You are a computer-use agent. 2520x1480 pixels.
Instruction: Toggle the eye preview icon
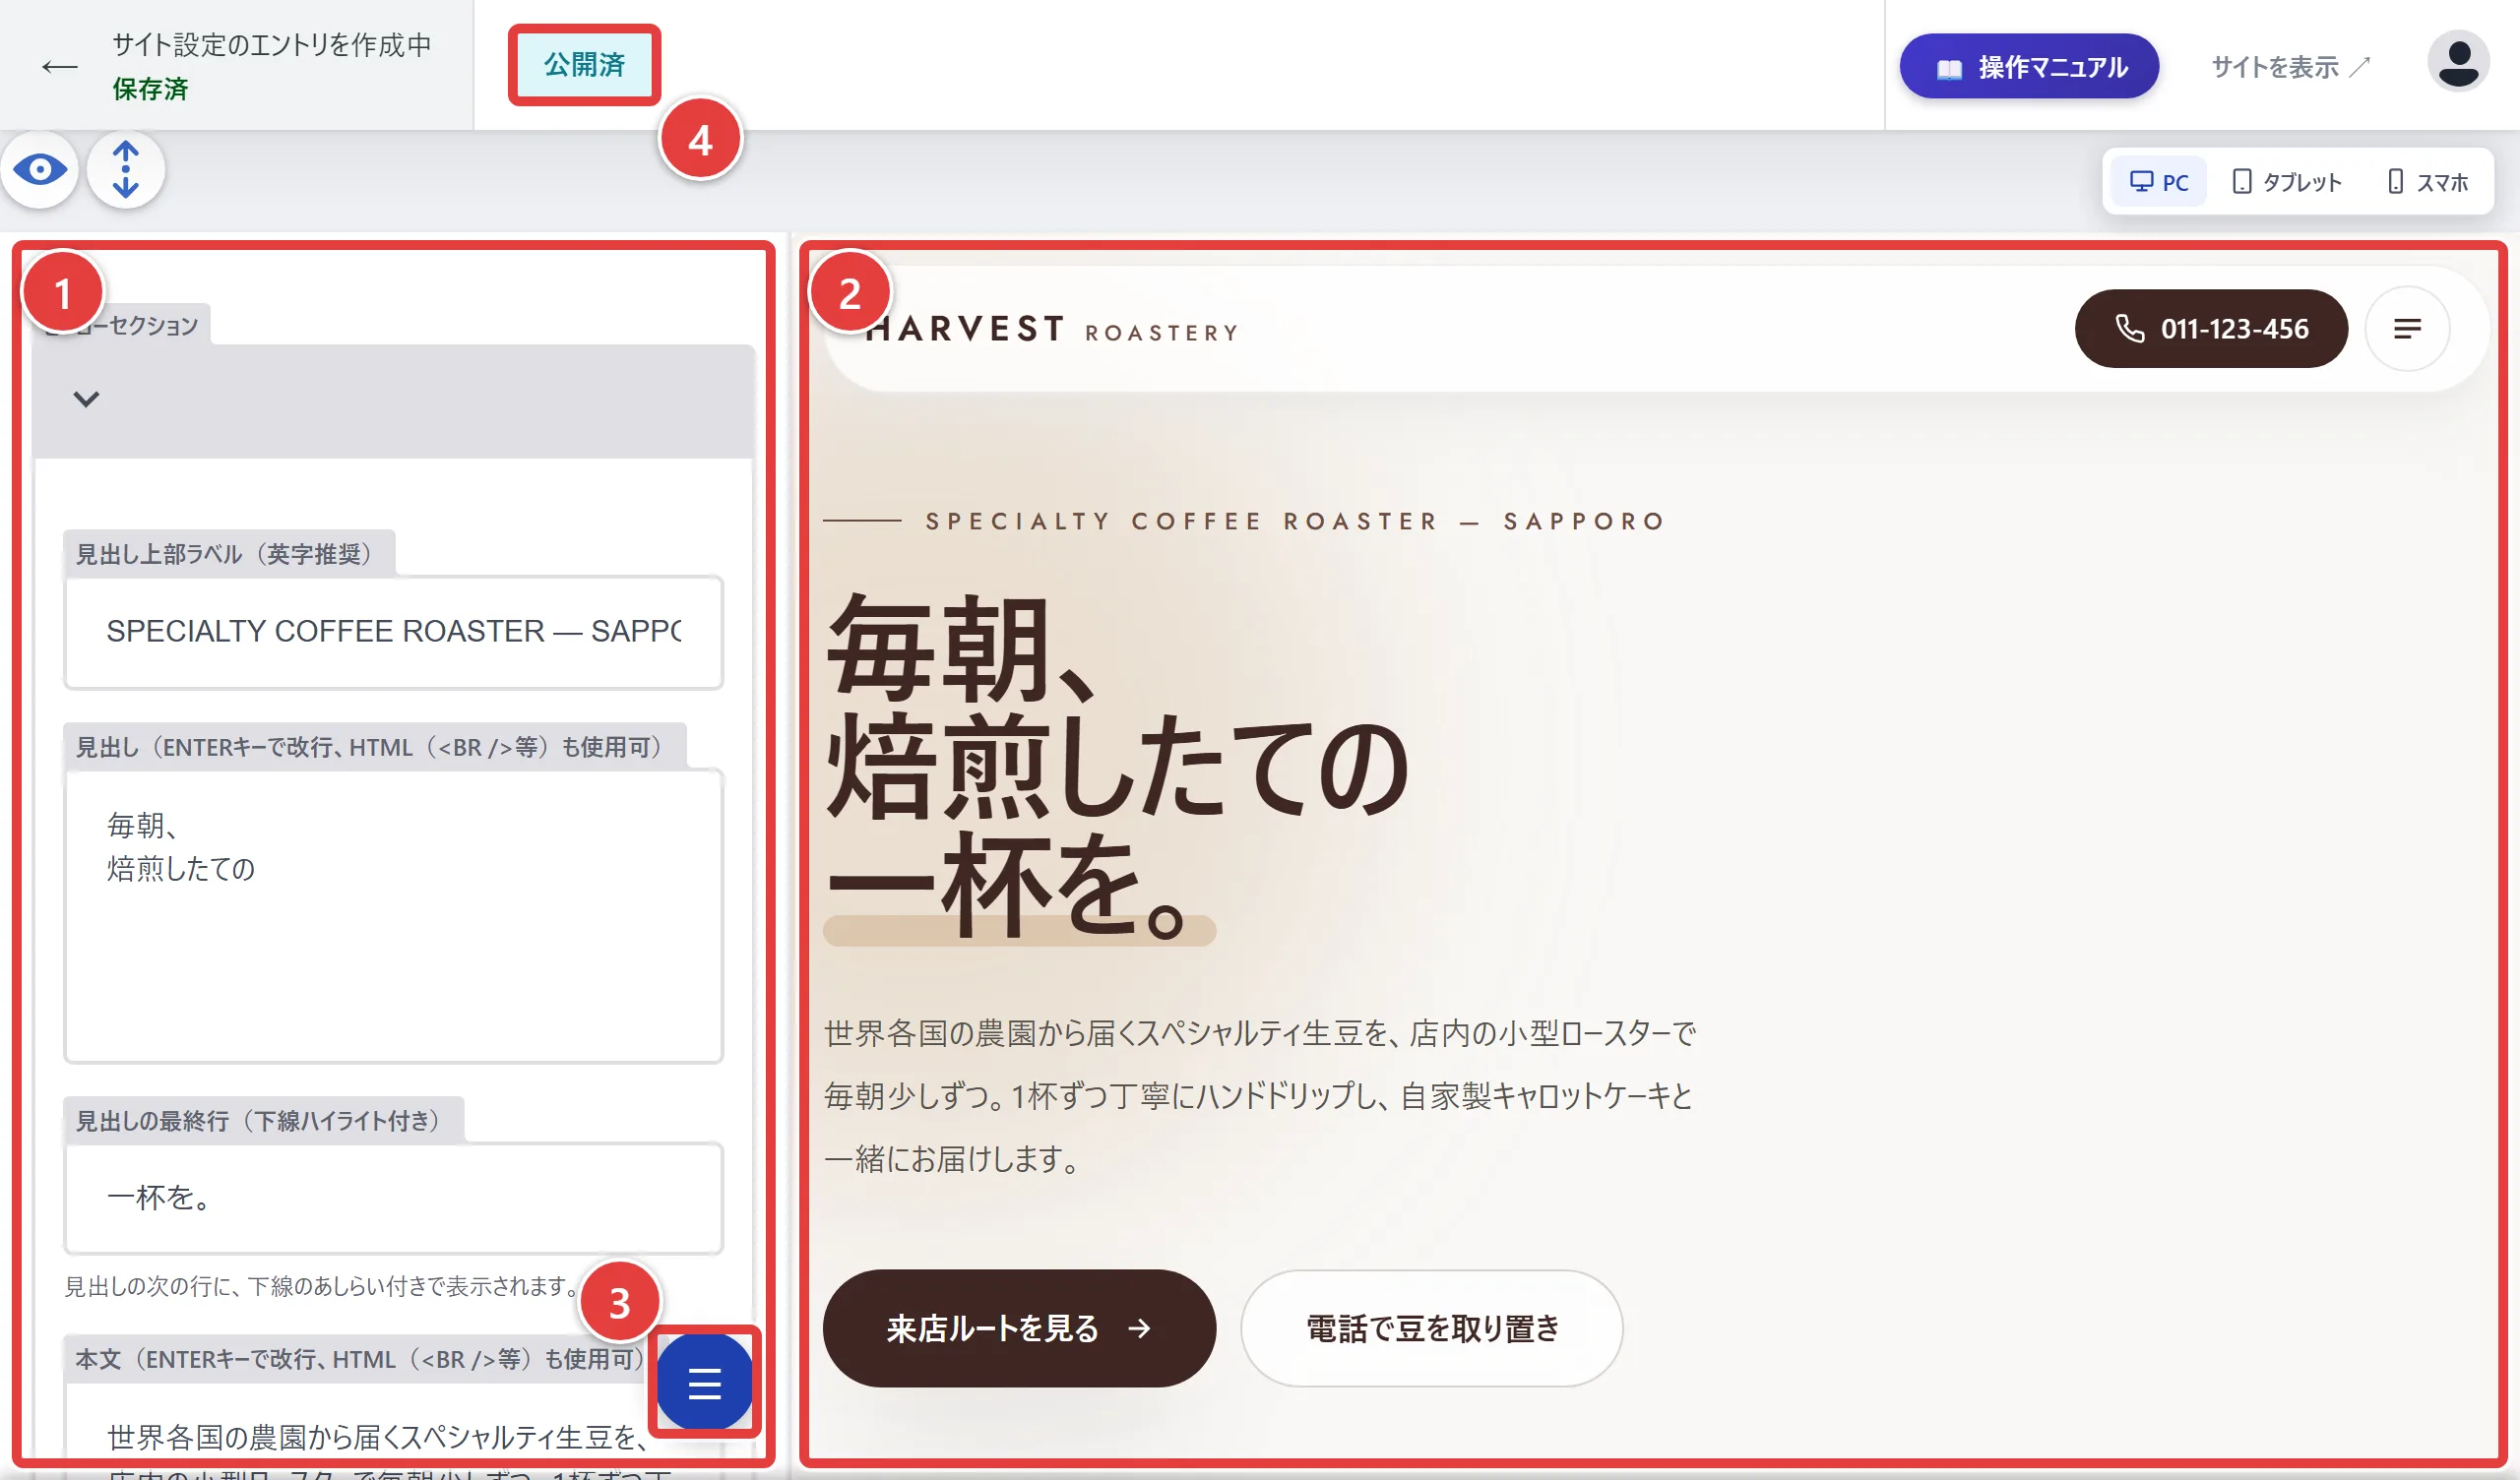coord(40,170)
